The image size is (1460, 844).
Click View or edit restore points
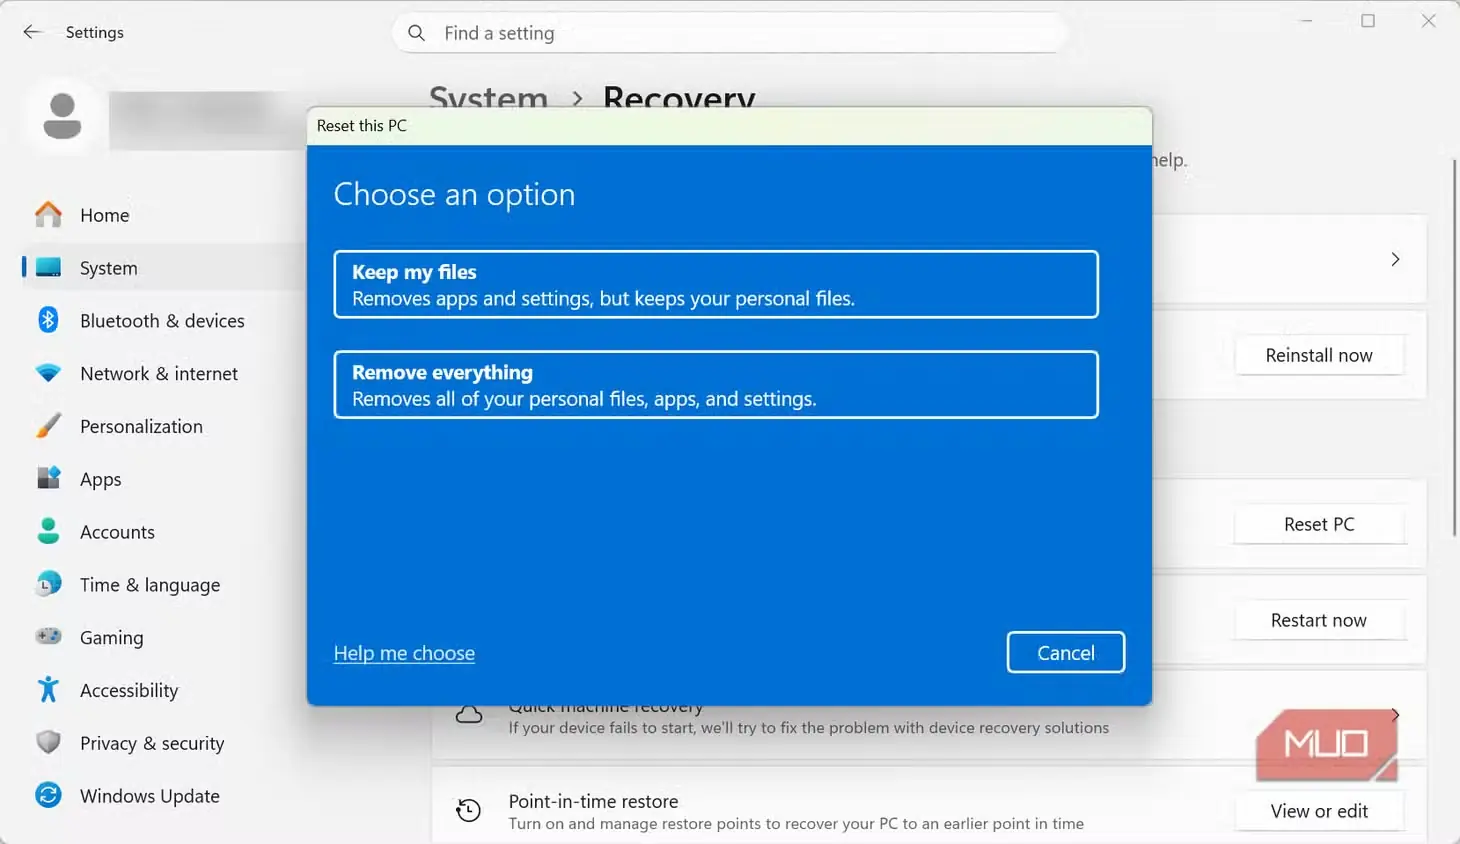[x=1319, y=811]
